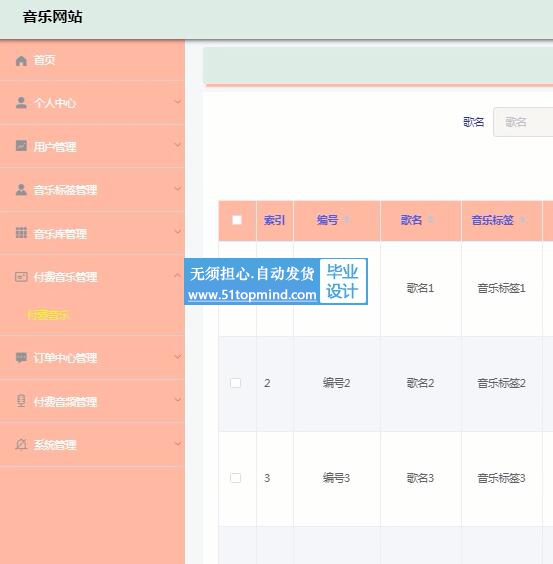Image resolution: width=553 pixels, height=564 pixels.
Task: Tick the select-all checkbox in the table header
Action: (237, 220)
